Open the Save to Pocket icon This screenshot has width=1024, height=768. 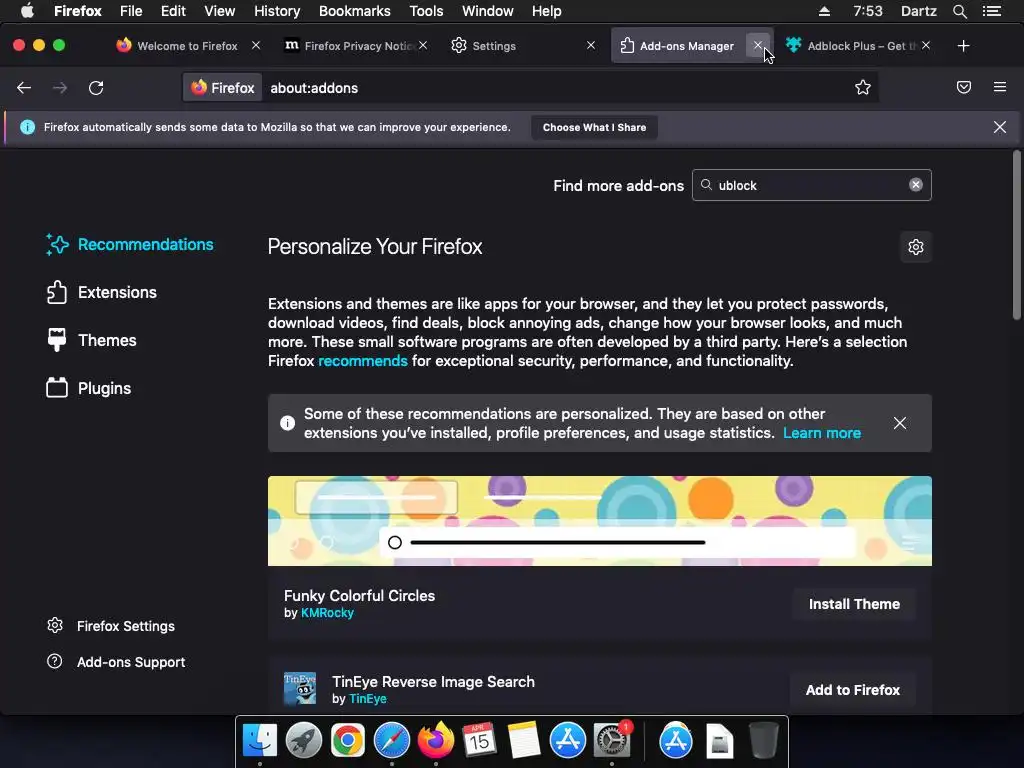click(964, 88)
